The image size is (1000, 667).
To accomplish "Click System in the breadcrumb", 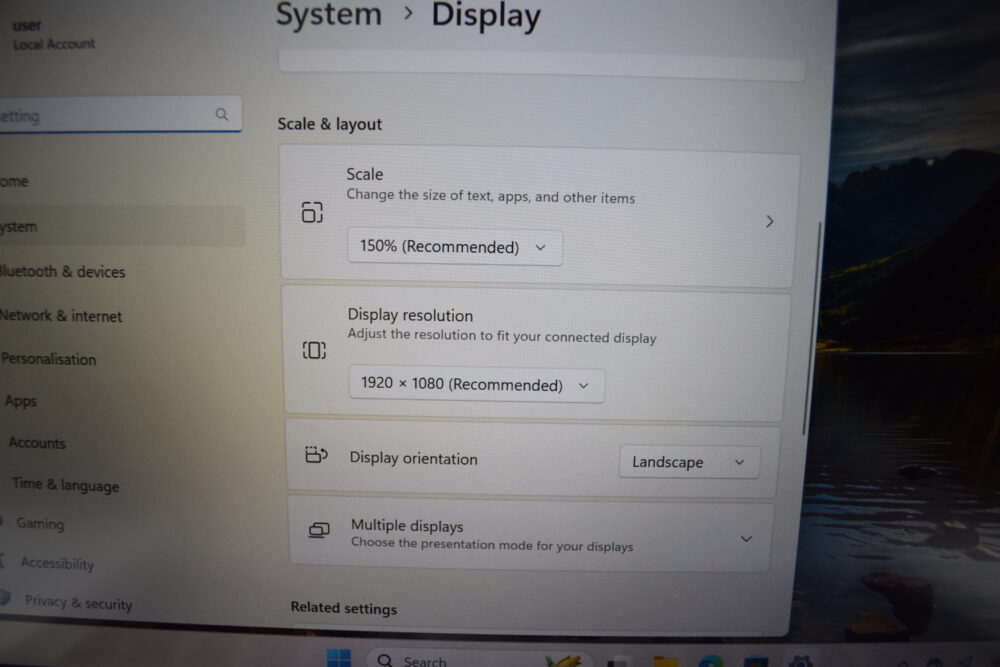I will click(x=328, y=14).
